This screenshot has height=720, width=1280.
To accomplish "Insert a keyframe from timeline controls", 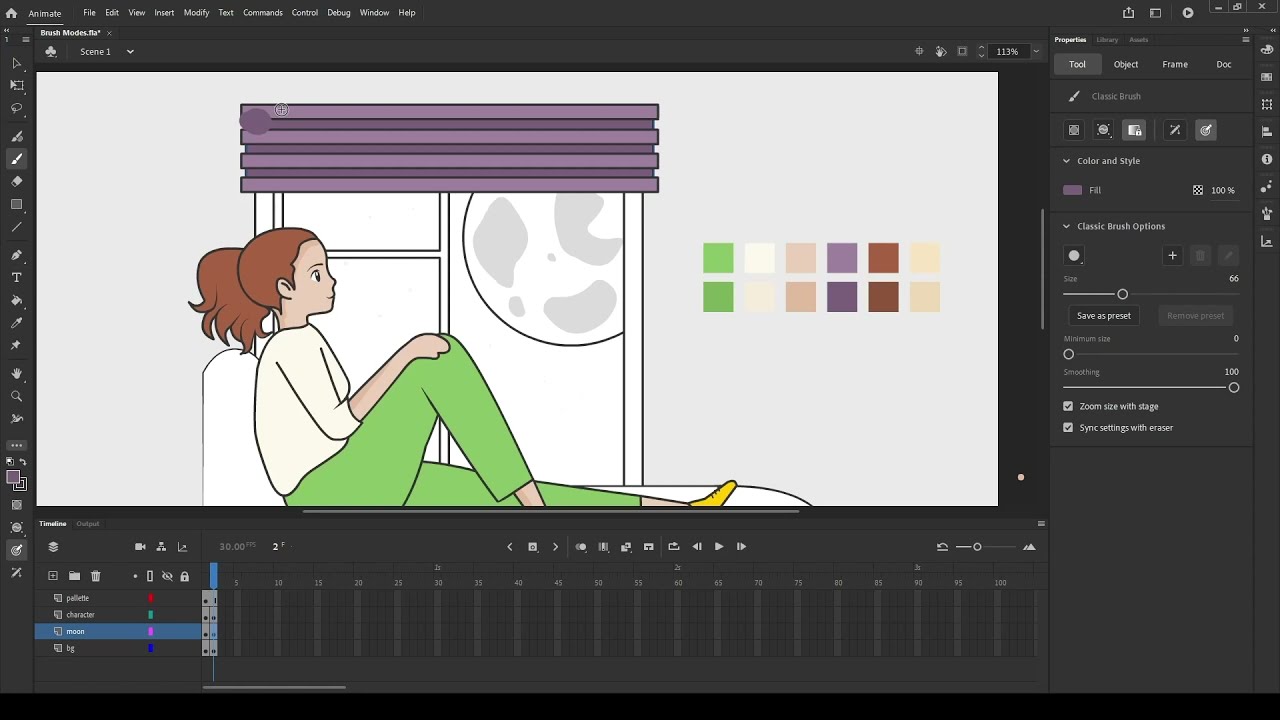I will pyautogui.click(x=532, y=547).
